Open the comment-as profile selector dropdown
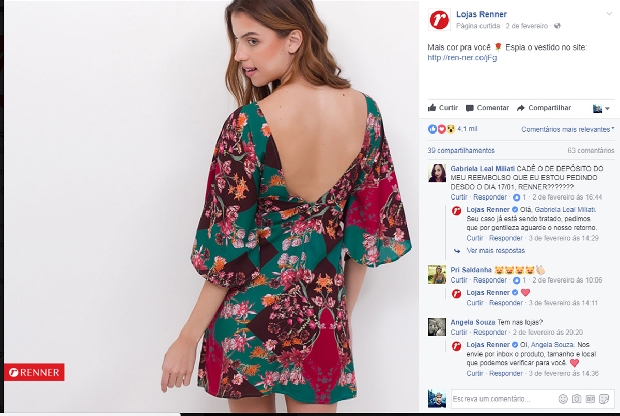This screenshot has height=416, width=620. (x=601, y=108)
